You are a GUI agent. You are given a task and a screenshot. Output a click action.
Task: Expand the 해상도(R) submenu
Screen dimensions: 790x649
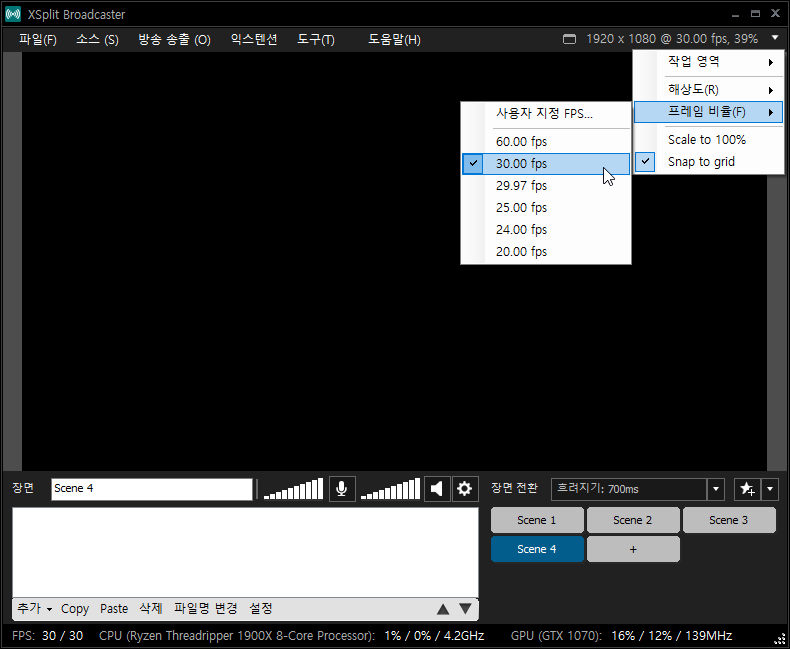[708, 90]
